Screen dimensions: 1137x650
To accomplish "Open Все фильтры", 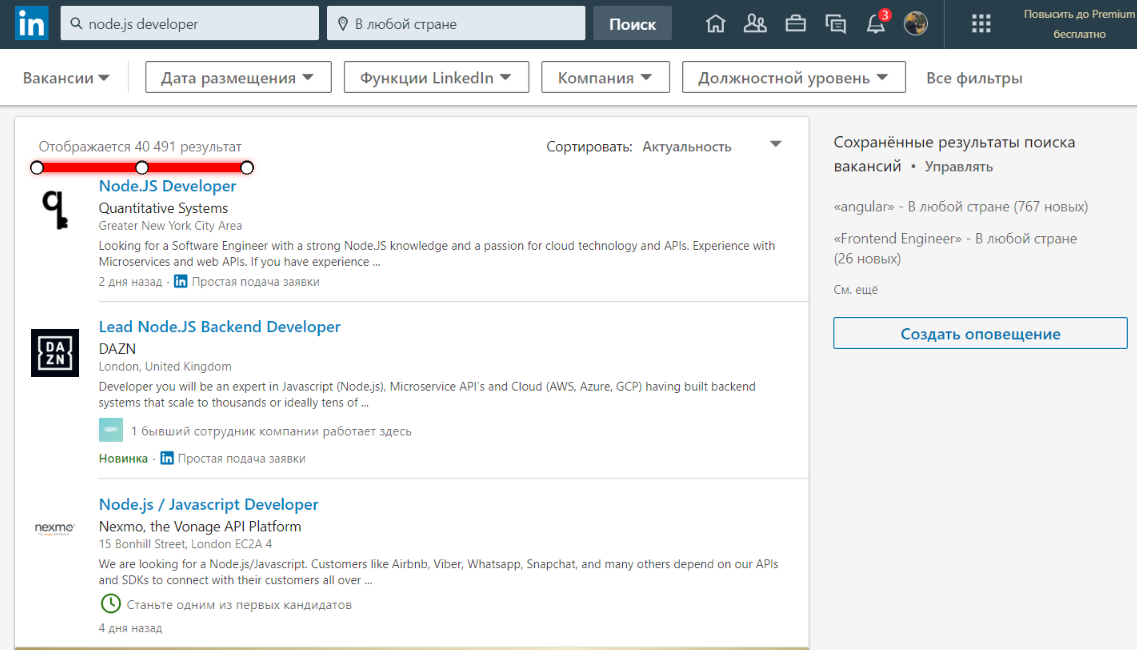I will [x=974, y=78].
